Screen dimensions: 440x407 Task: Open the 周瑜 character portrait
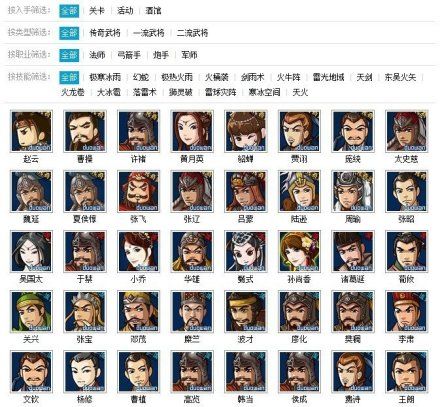coord(353,191)
